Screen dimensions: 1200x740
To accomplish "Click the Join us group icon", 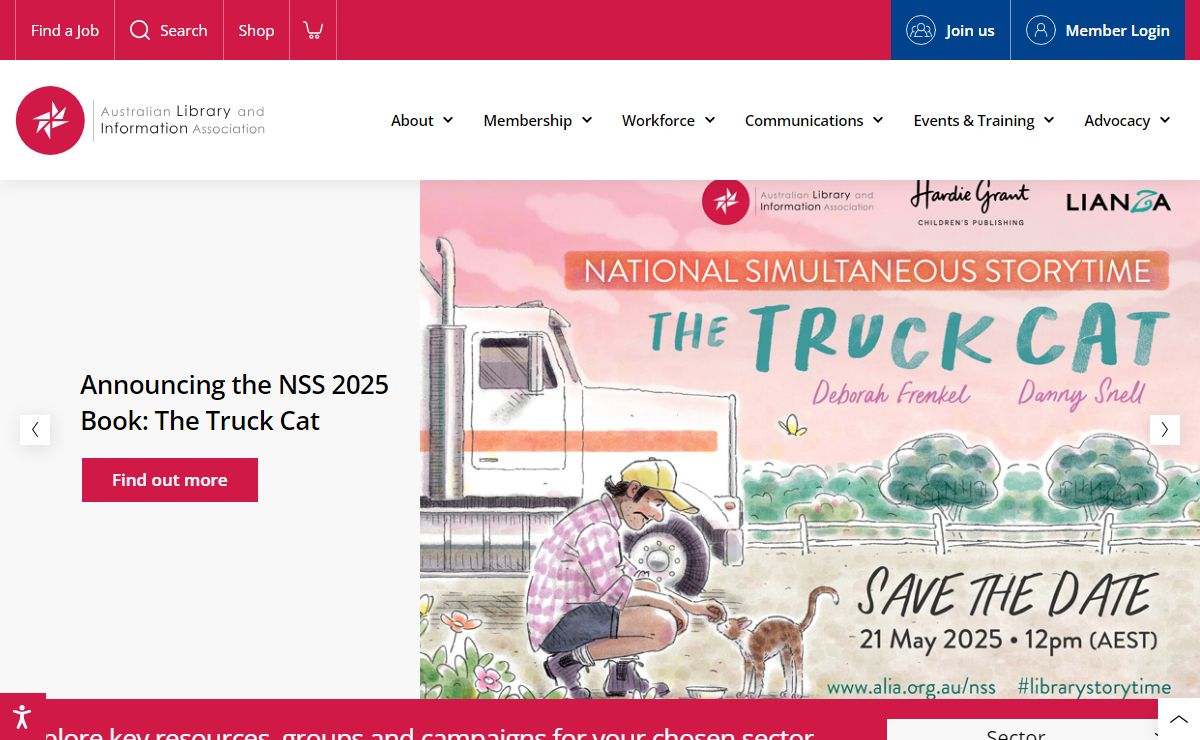I will pyautogui.click(x=921, y=30).
